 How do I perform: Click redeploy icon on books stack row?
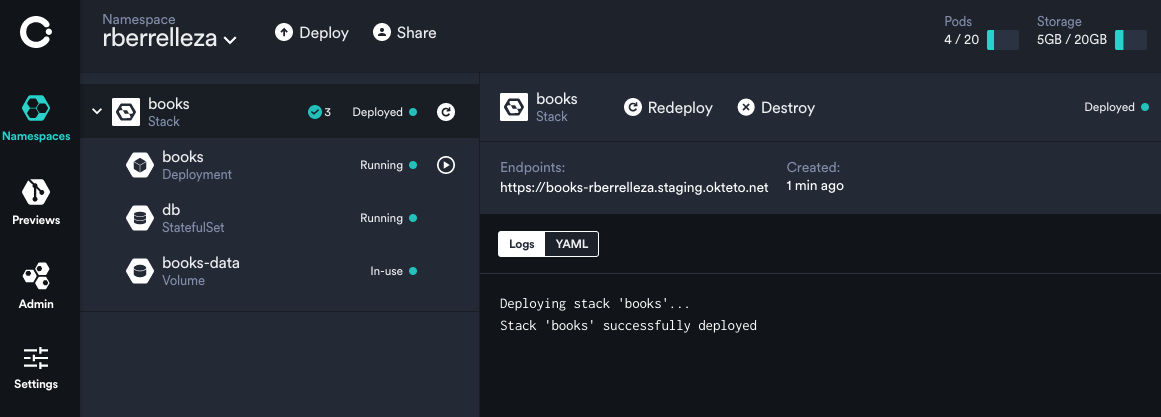click(446, 112)
